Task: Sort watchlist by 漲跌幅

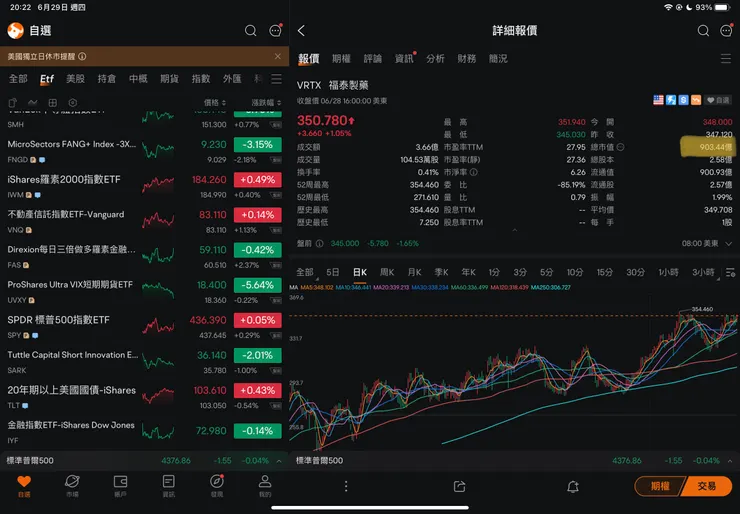Action: click(x=266, y=103)
